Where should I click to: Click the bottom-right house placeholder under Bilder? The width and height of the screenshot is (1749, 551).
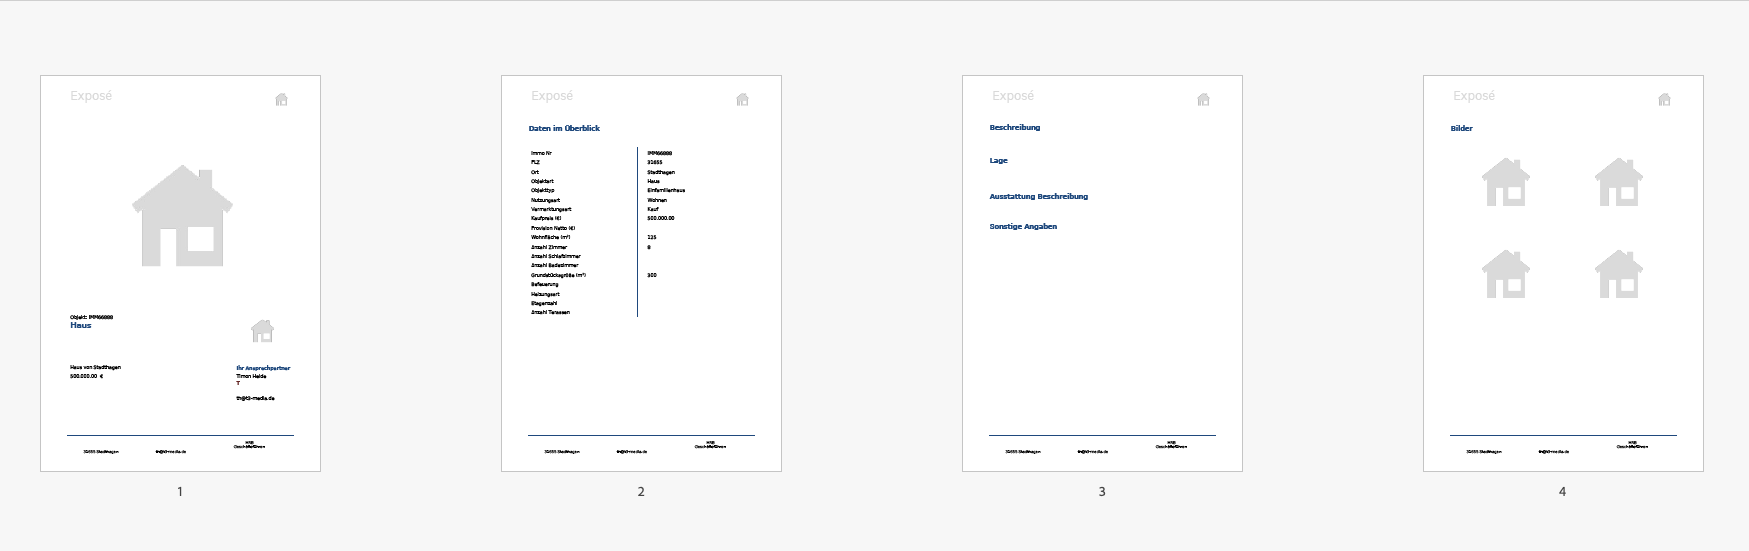[1618, 274]
